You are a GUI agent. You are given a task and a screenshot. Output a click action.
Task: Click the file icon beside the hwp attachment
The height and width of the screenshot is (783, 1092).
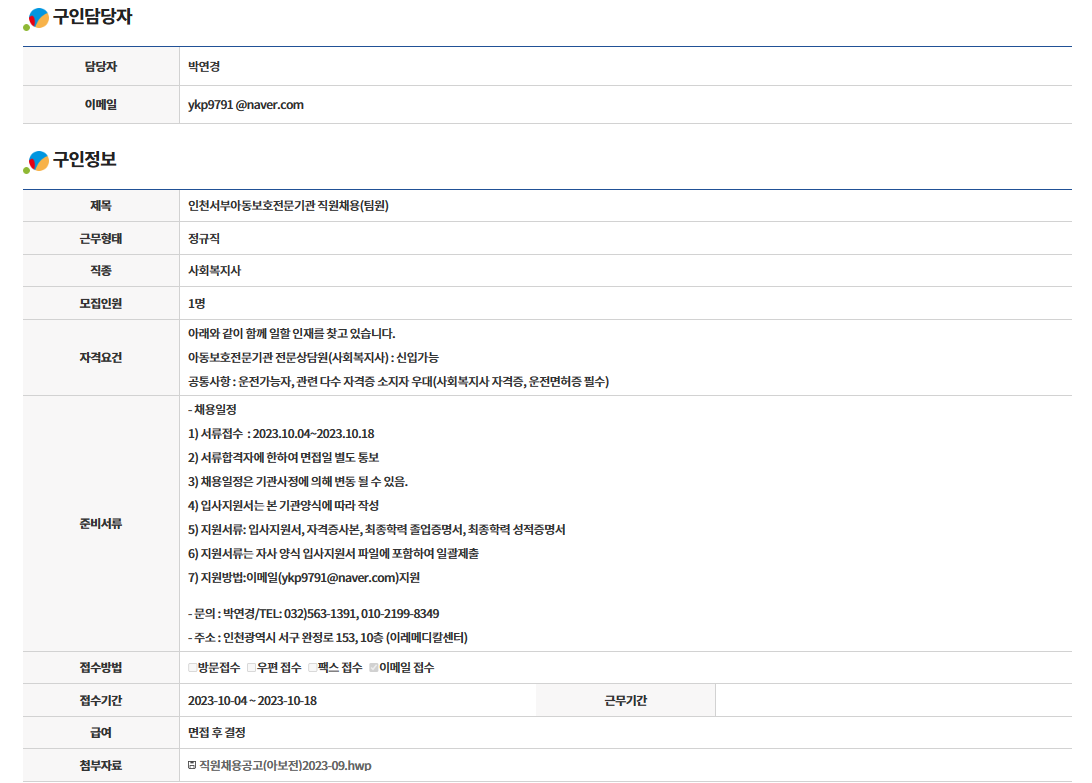click(192, 766)
